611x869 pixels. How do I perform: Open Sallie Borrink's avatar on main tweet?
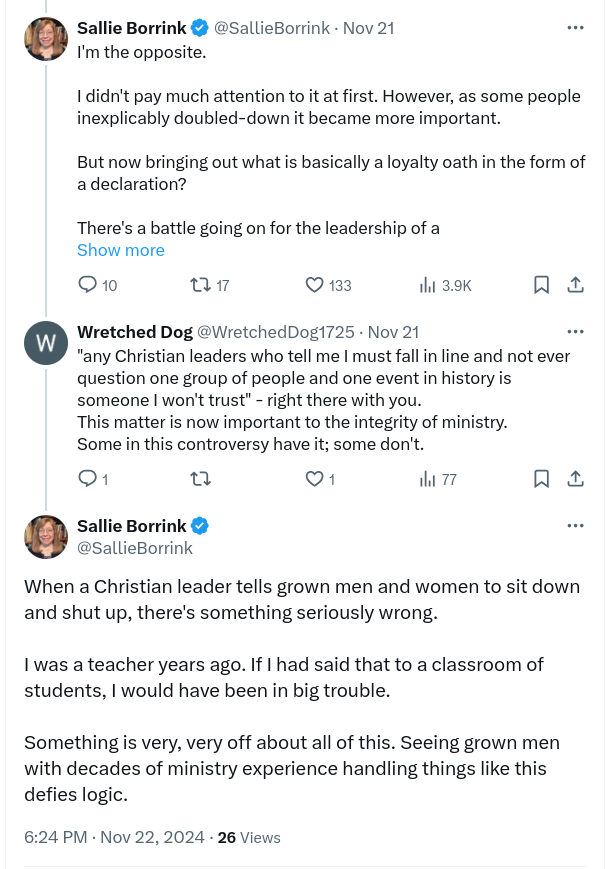pyautogui.click(x=46, y=537)
